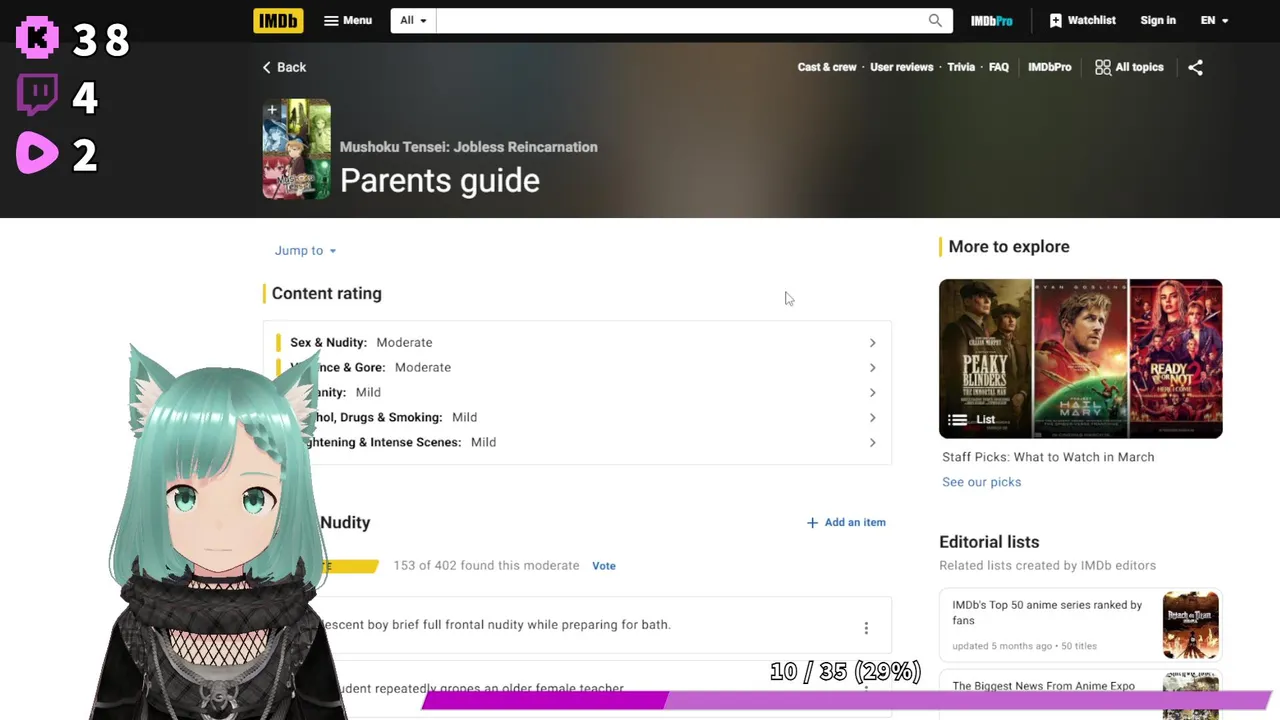Select the '153 of 402 found this moderate' text
This screenshot has height=720, width=1280.
486,566
